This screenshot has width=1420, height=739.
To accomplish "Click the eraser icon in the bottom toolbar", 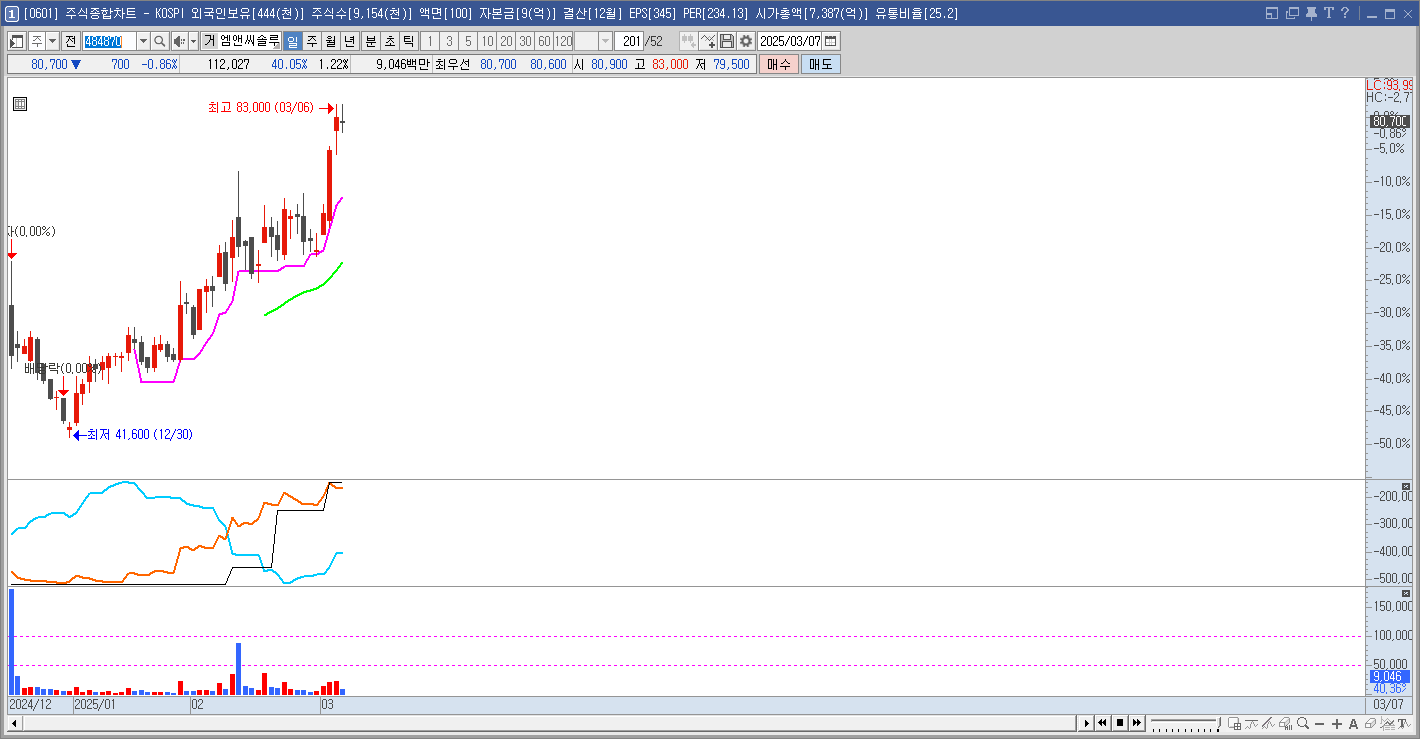I will [1370, 723].
